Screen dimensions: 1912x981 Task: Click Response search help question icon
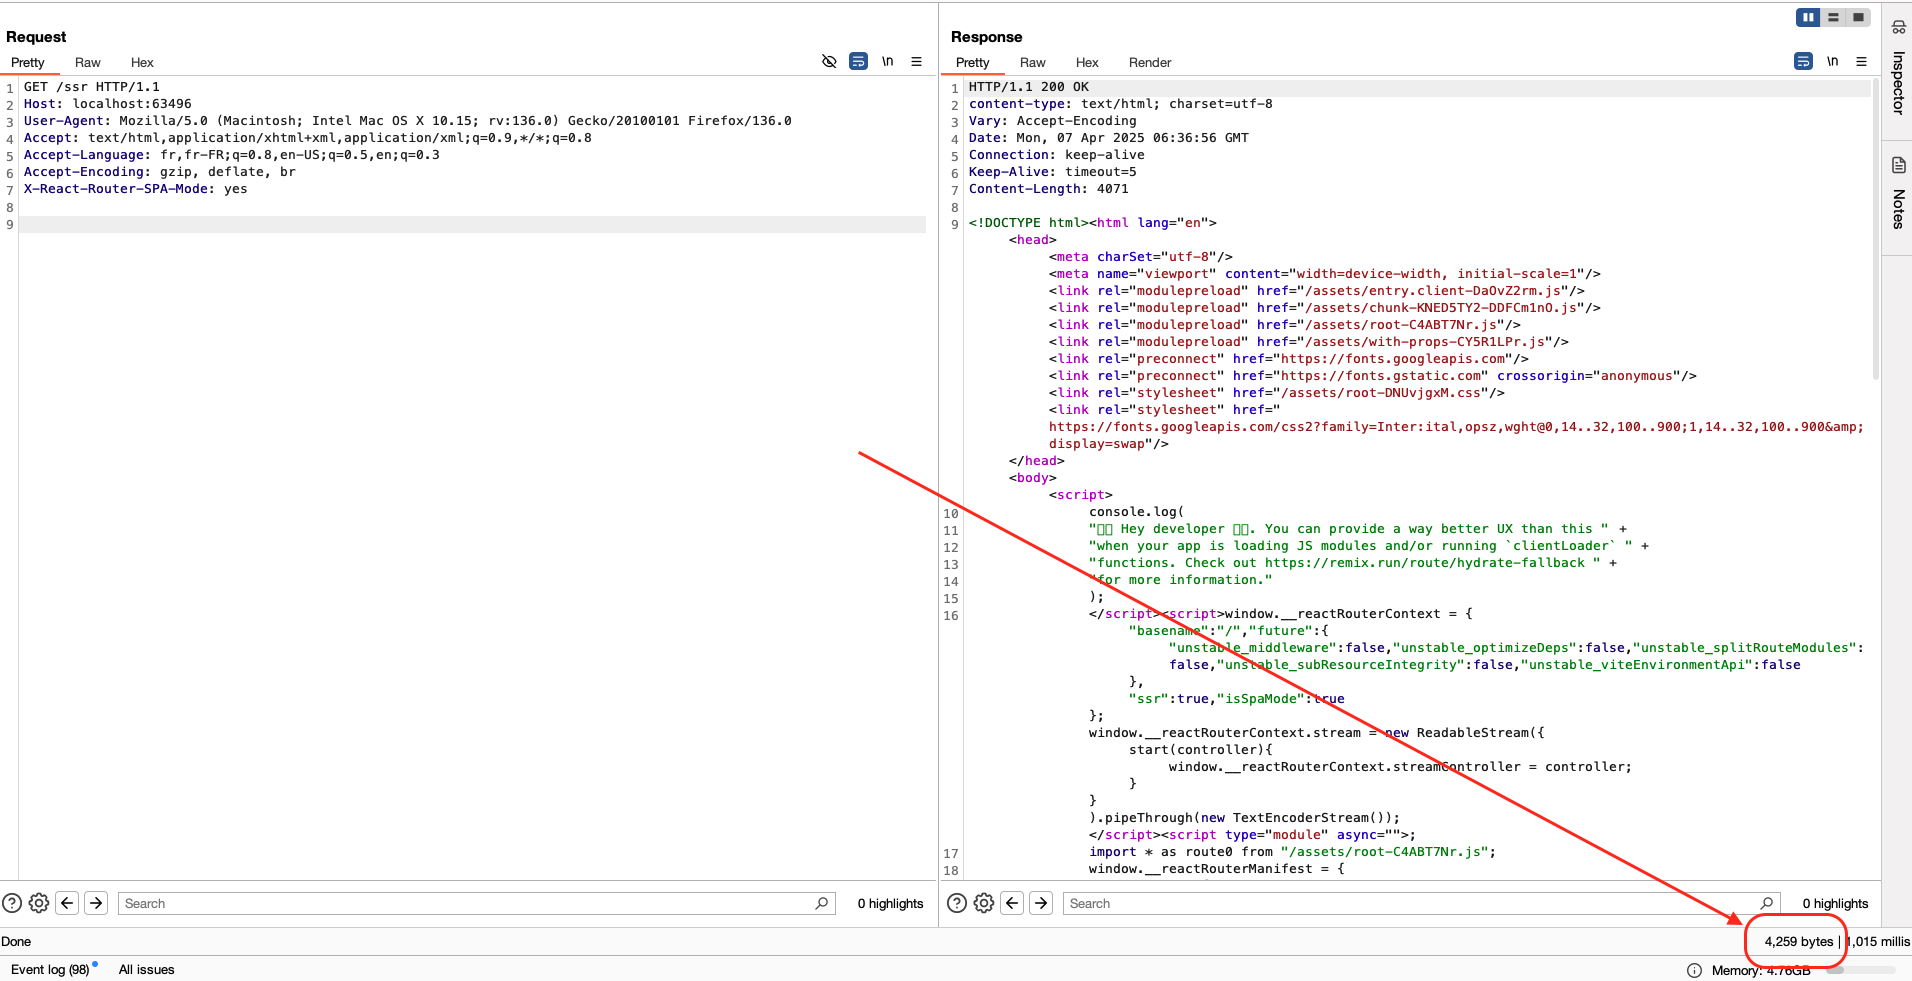click(x=957, y=903)
